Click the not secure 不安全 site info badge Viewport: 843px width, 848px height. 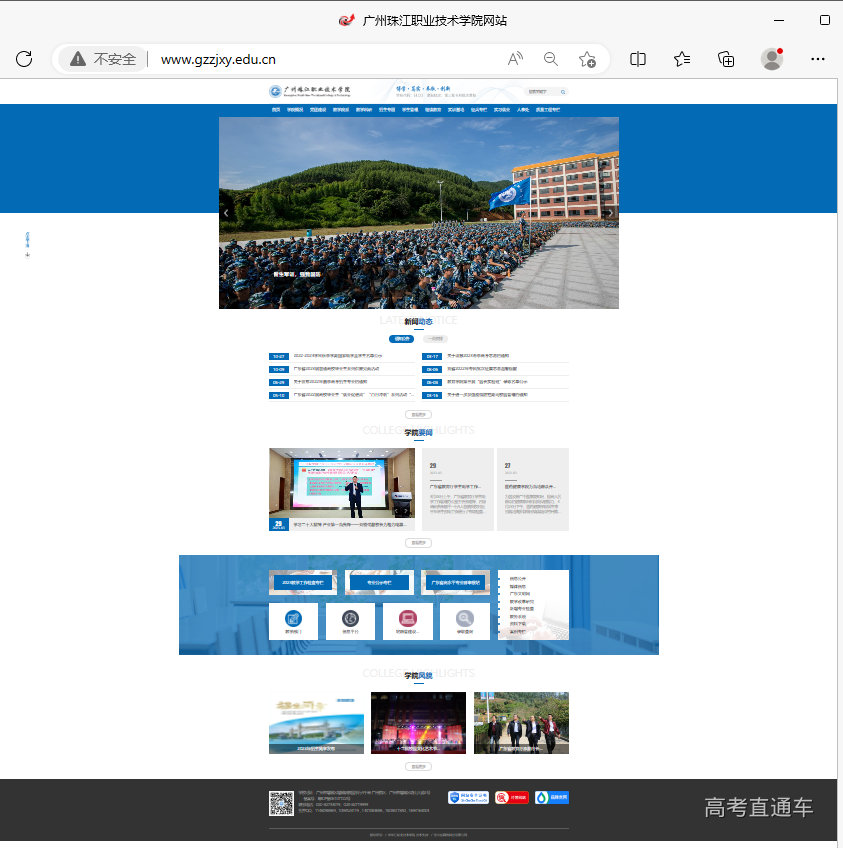click(103, 59)
